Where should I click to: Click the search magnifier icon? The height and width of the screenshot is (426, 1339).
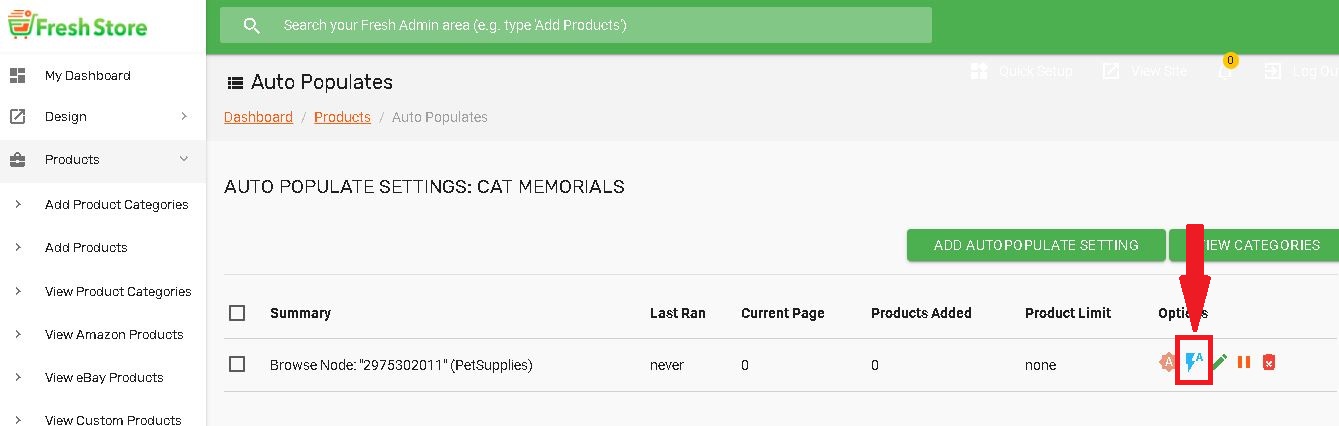click(252, 25)
